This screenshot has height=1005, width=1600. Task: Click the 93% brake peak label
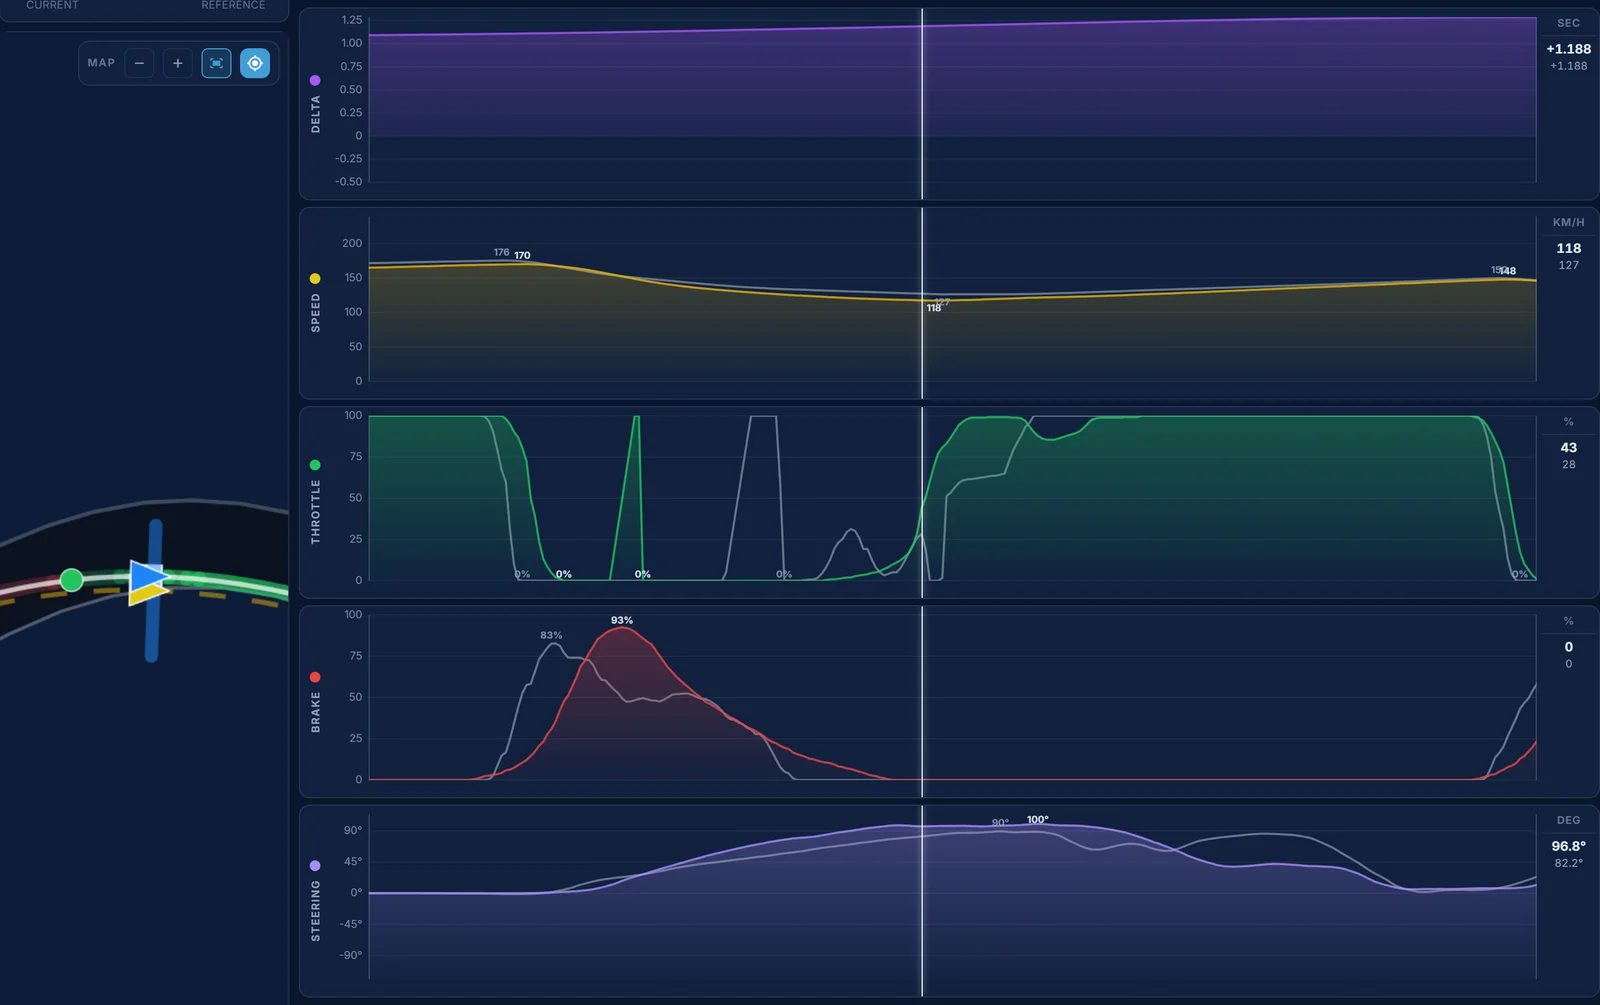tap(622, 620)
